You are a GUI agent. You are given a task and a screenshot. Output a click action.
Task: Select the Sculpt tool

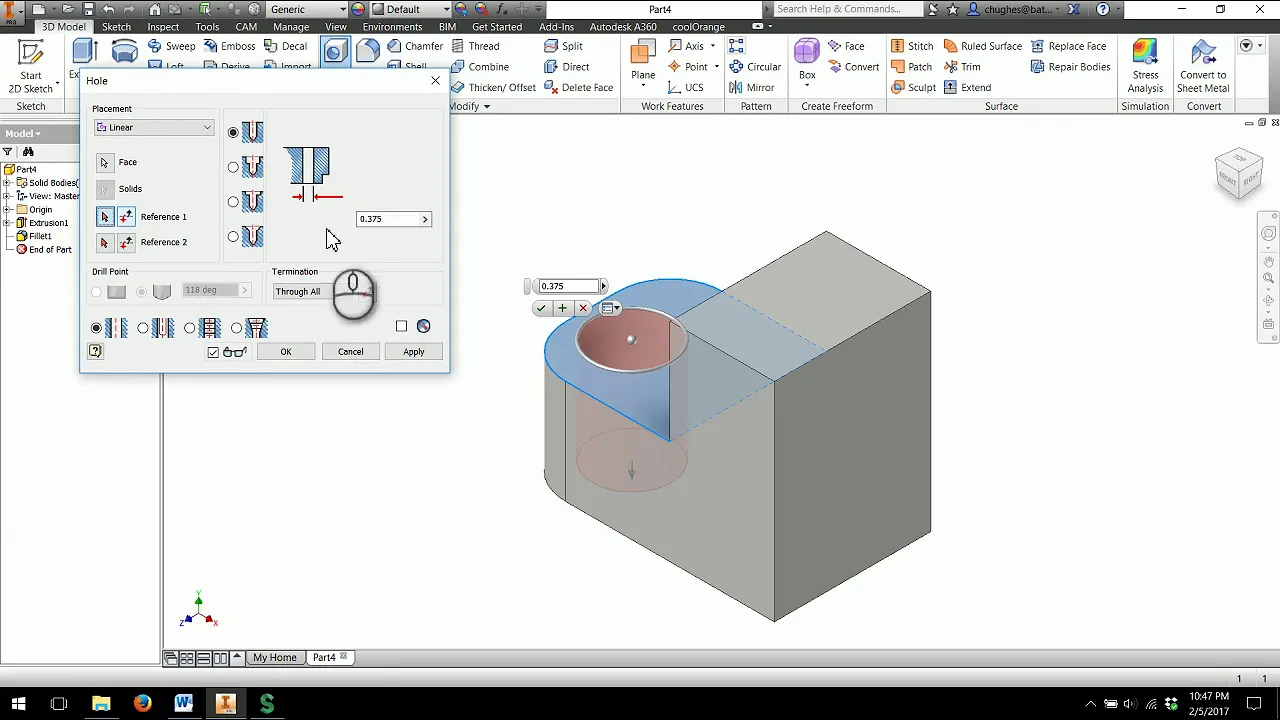tap(913, 88)
